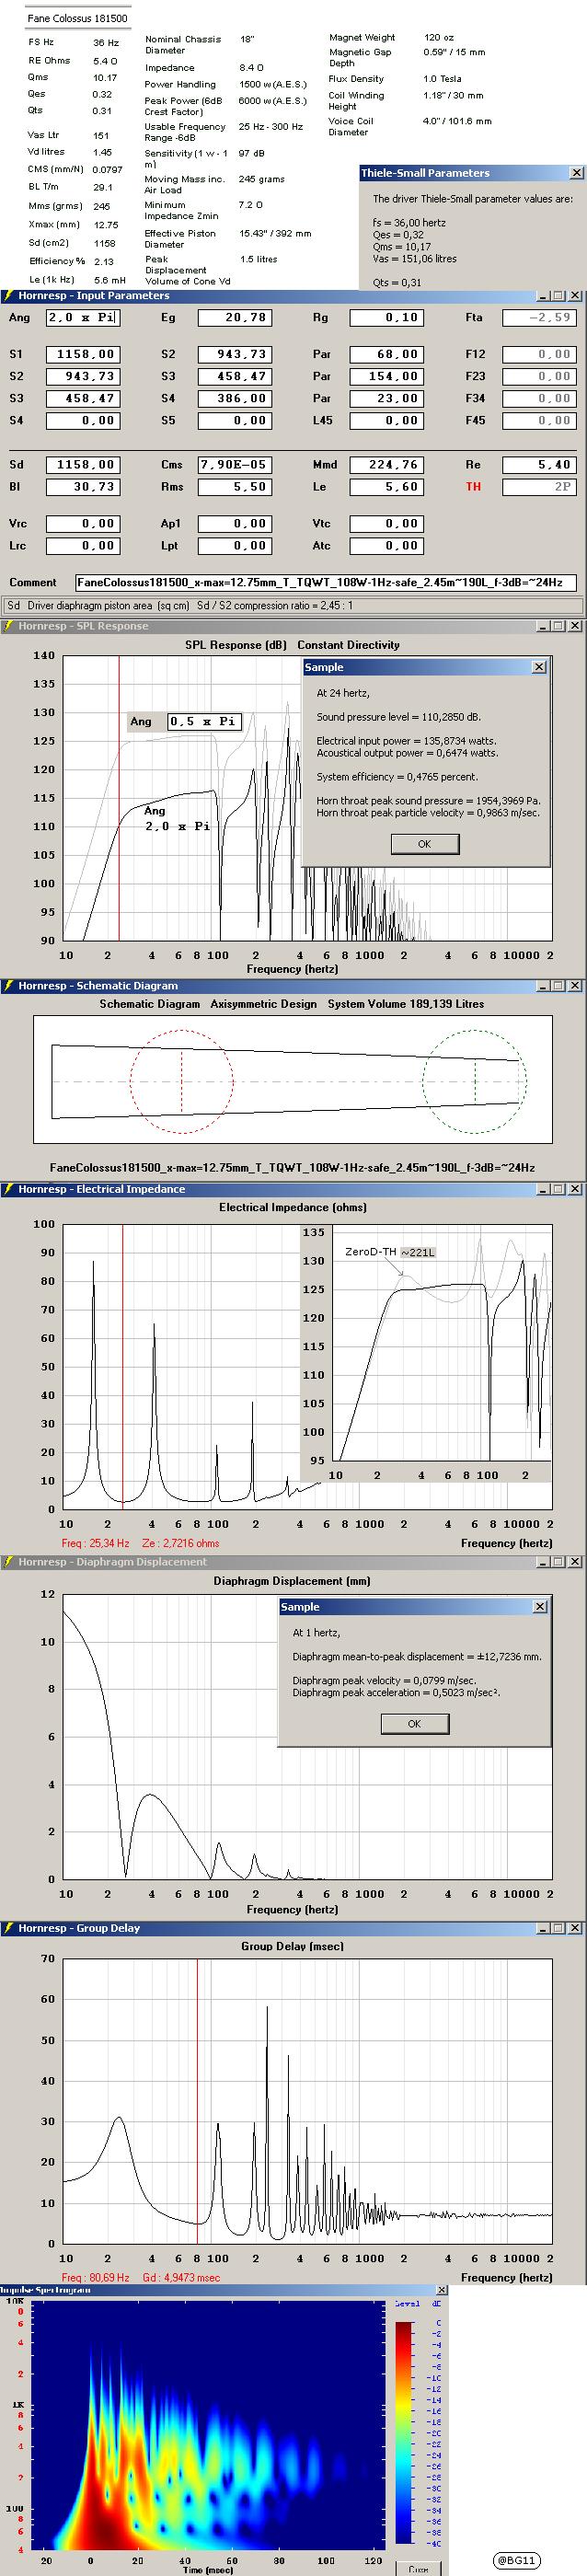Click the F23 value field

point(539,376)
